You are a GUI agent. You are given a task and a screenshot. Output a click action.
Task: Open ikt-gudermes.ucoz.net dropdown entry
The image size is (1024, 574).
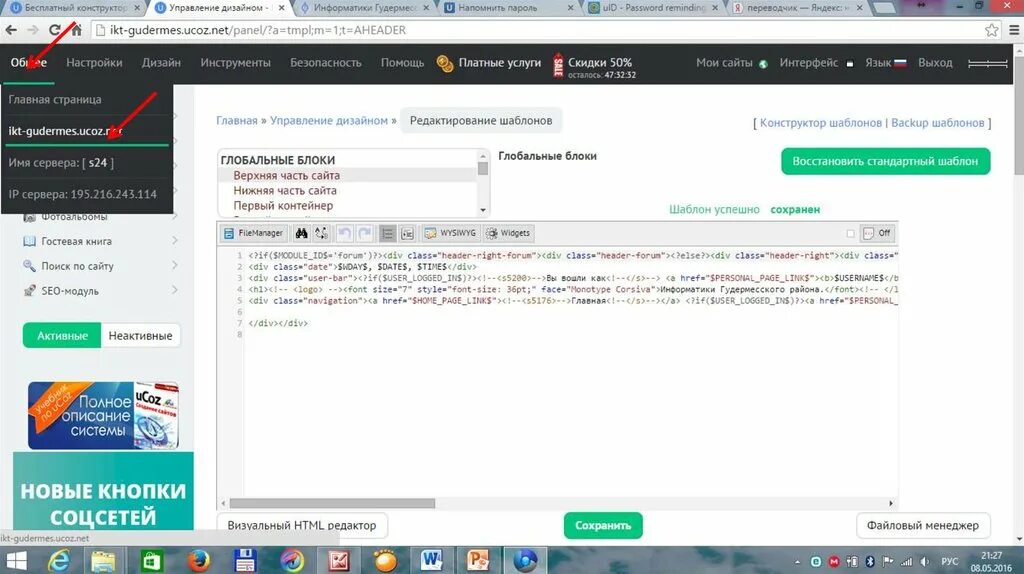65,131
